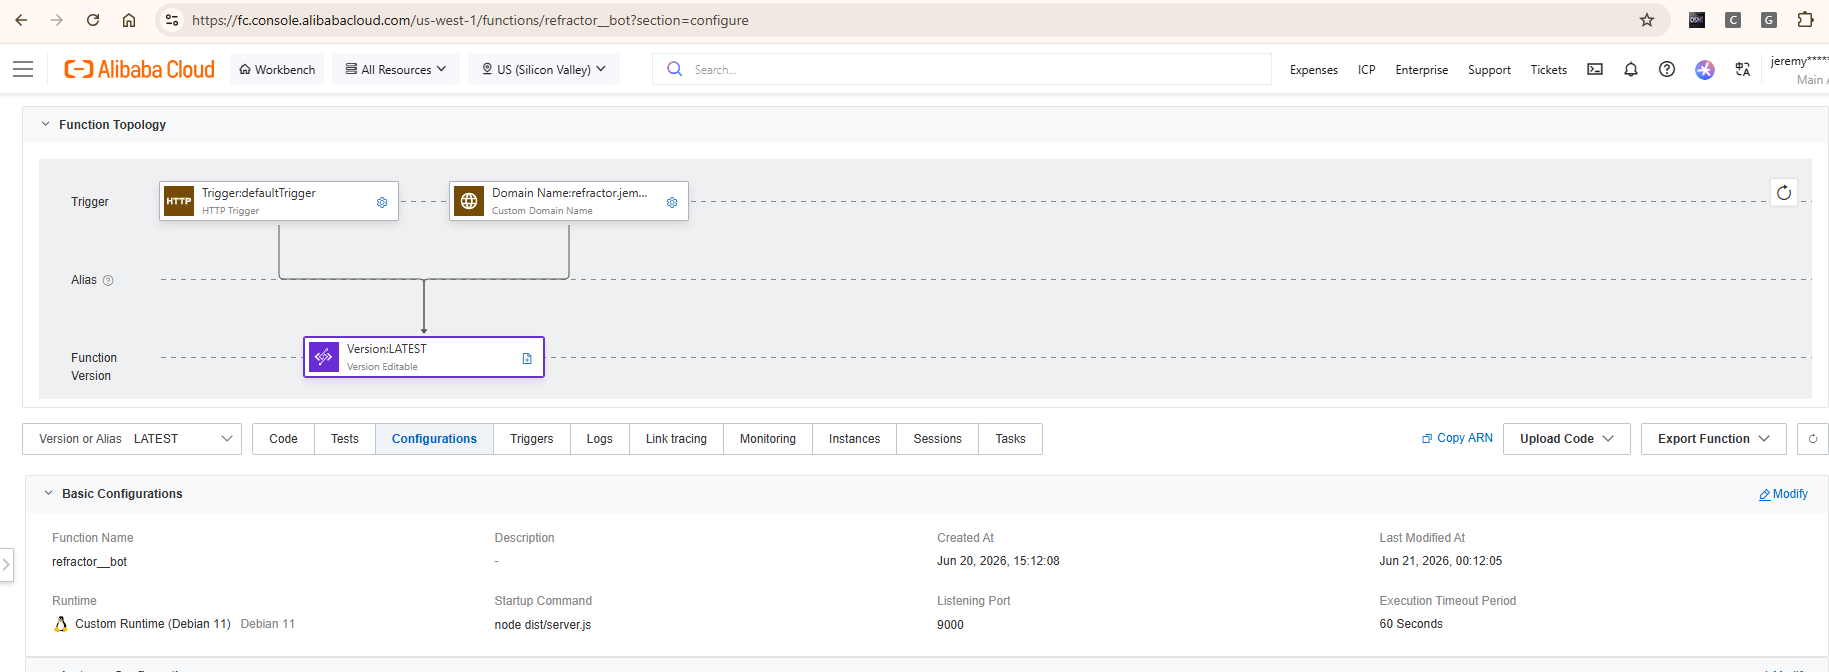Click the startup command node dist/server.js
Image resolution: width=1829 pixels, height=672 pixels.
click(x=542, y=625)
